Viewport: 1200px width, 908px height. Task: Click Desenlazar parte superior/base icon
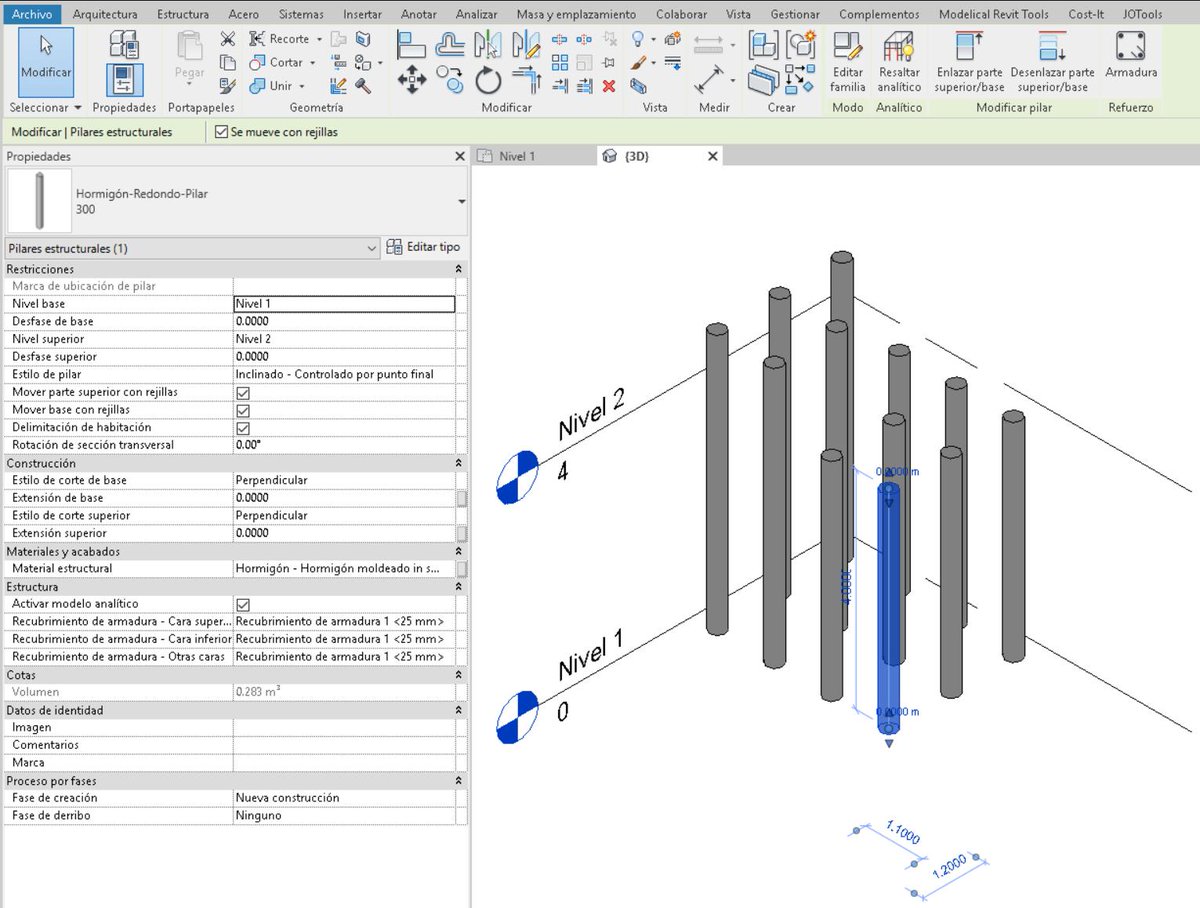[x=1052, y=61]
